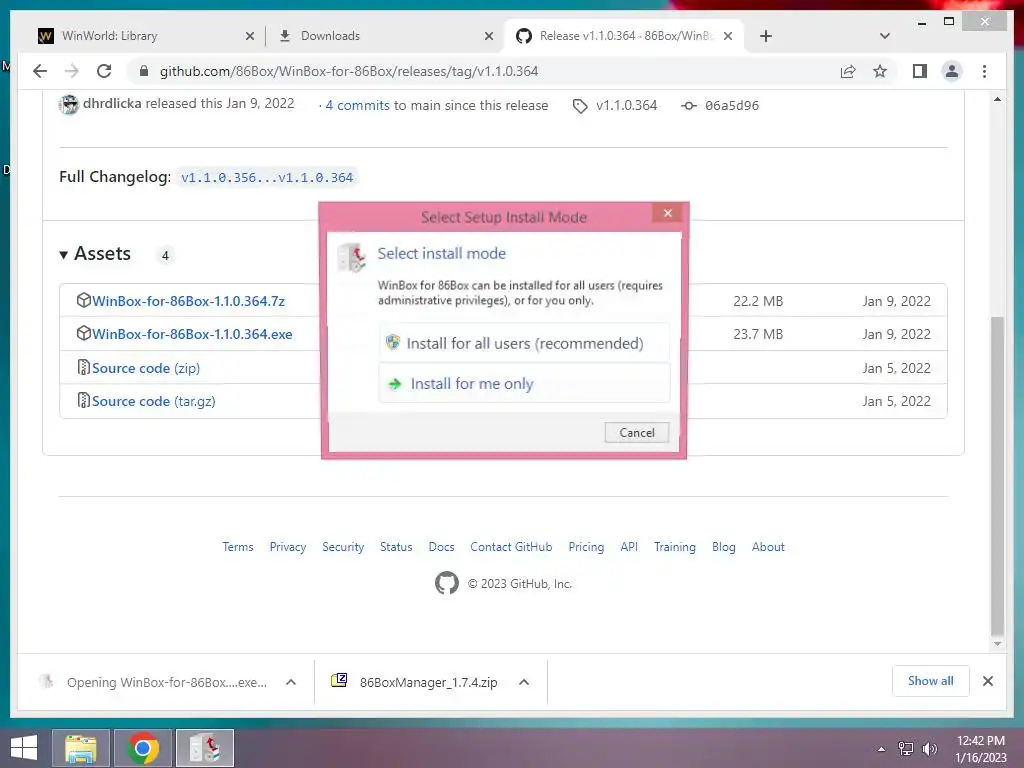
Task: Collapse the Assets section triangle
Action: click(x=63, y=255)
